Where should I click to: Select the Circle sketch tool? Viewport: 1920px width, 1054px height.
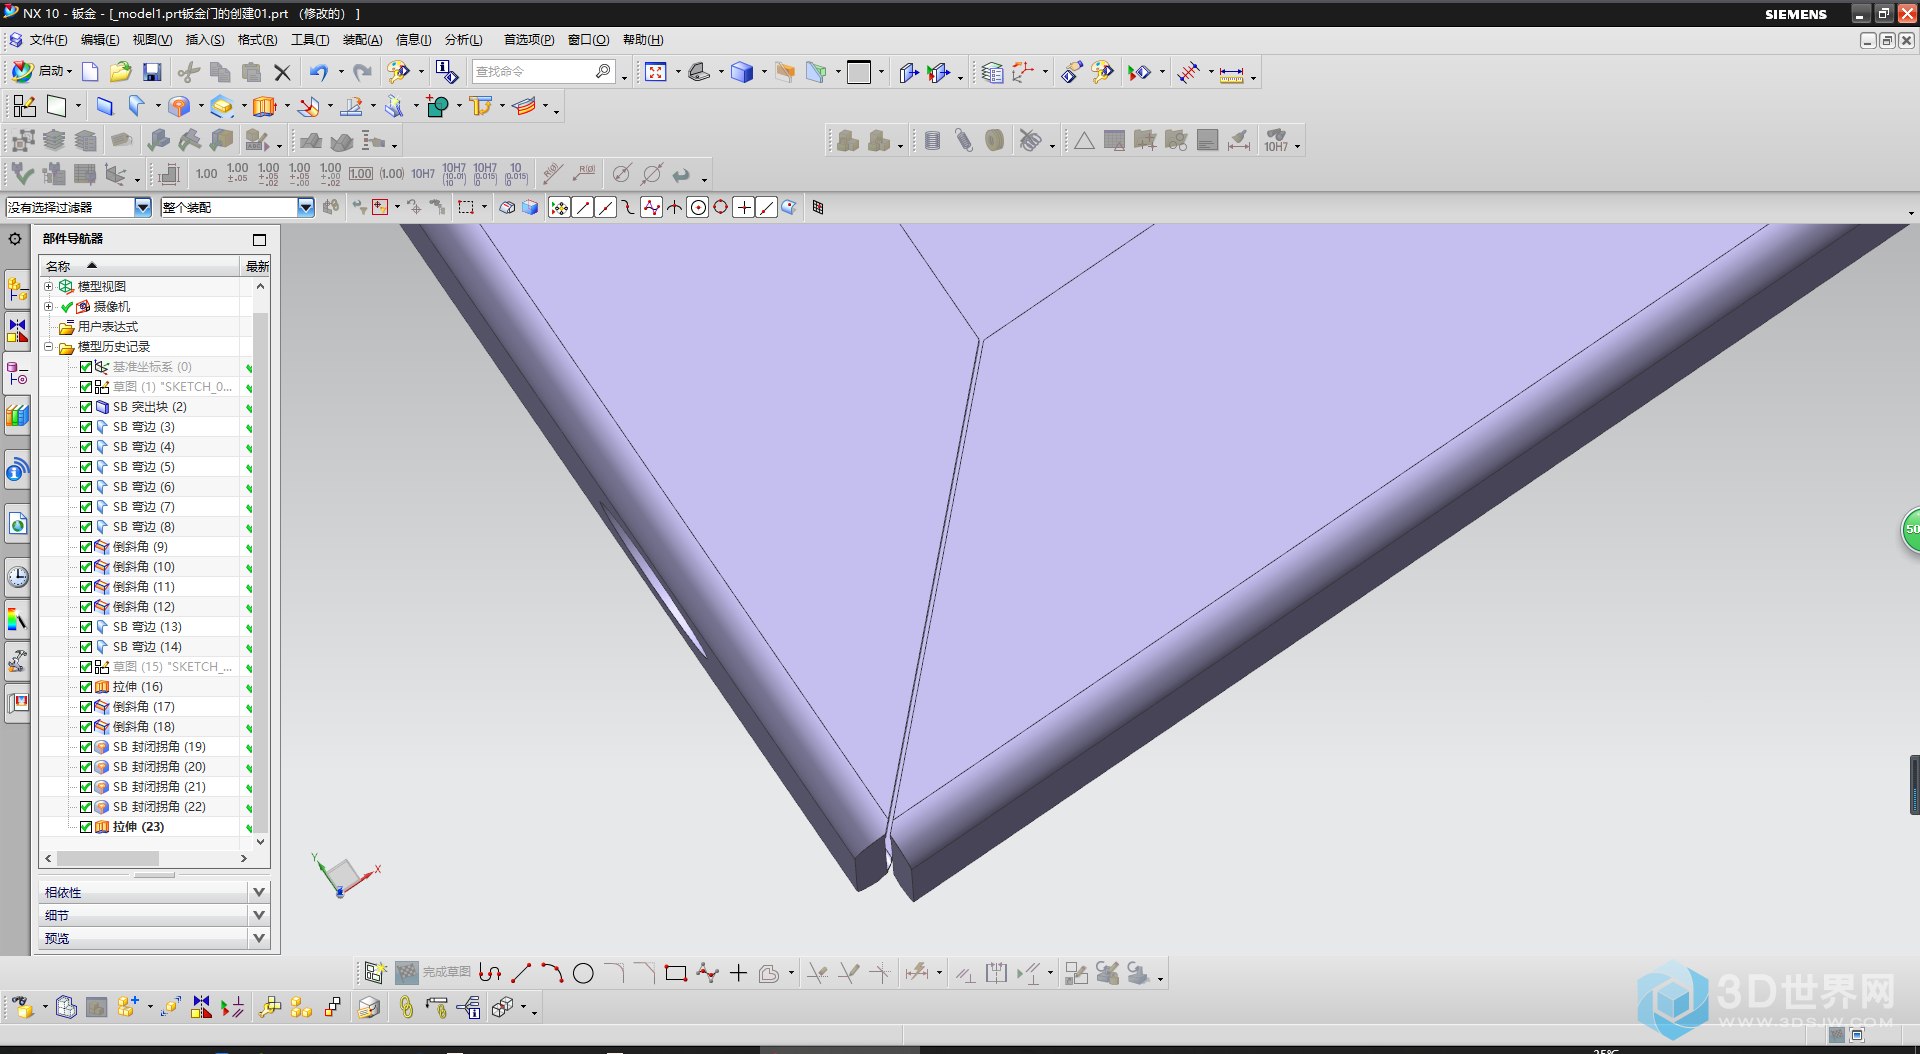click(x=584, y=973)
